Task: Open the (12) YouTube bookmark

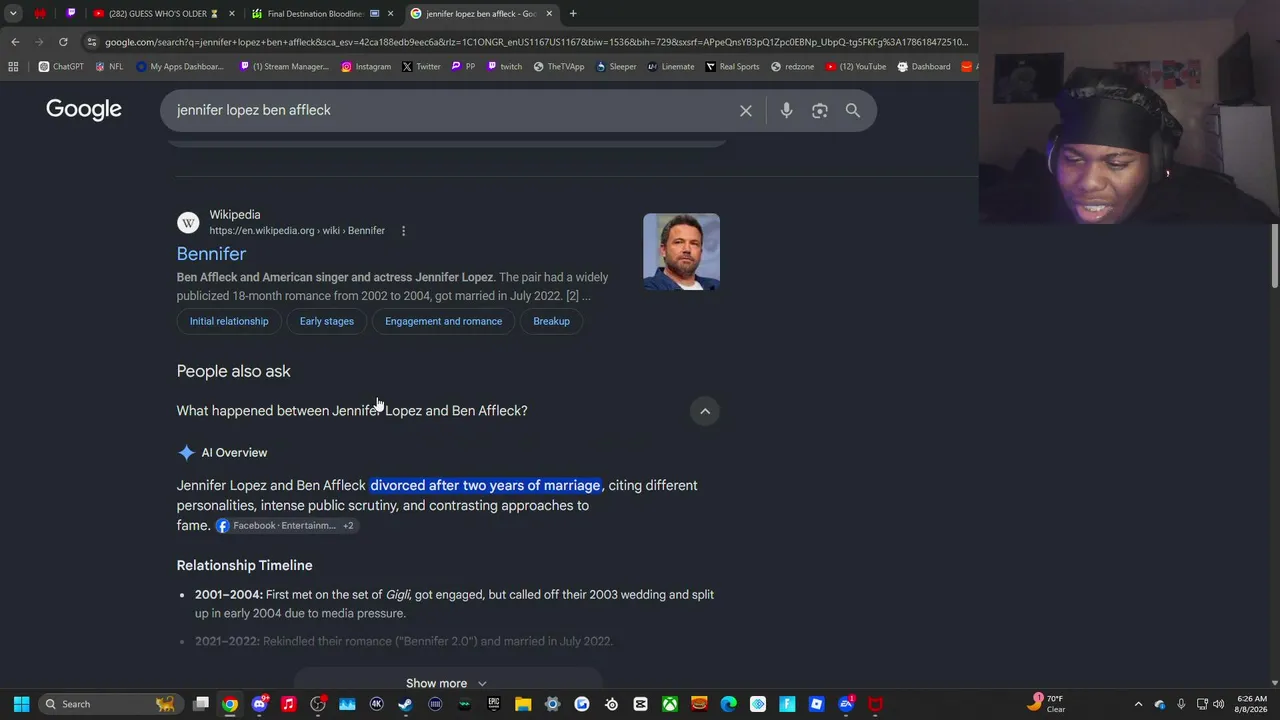Action: pos(856,67)
